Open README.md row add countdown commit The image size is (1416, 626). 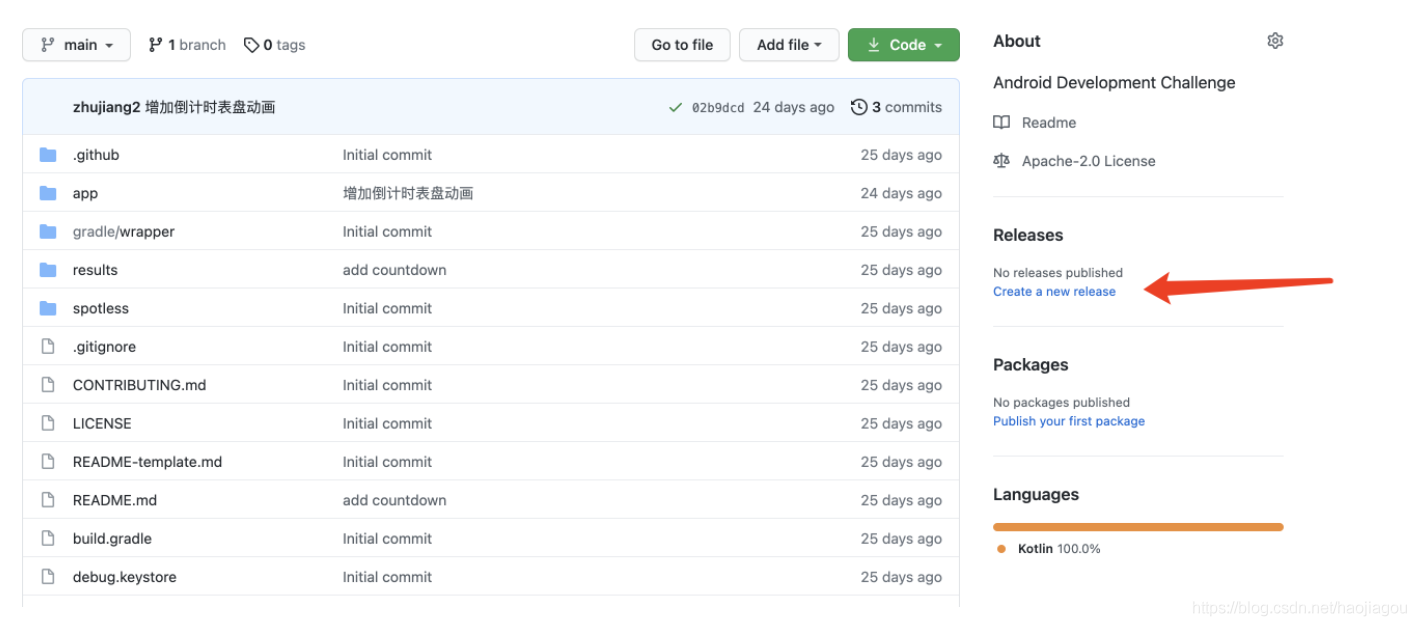(x=394, y=500)
